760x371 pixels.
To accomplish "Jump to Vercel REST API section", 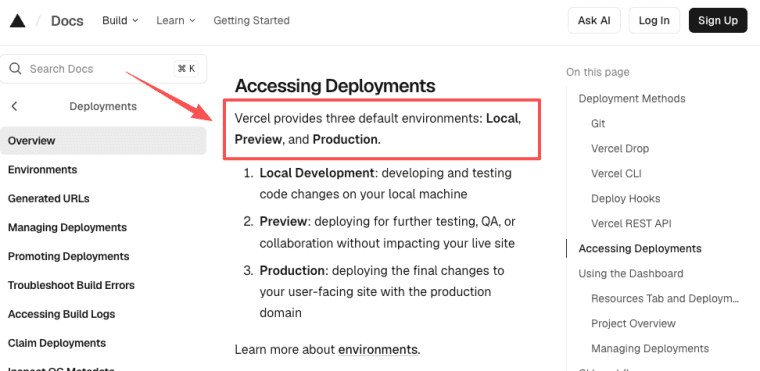I will click(x=631, y=224).
